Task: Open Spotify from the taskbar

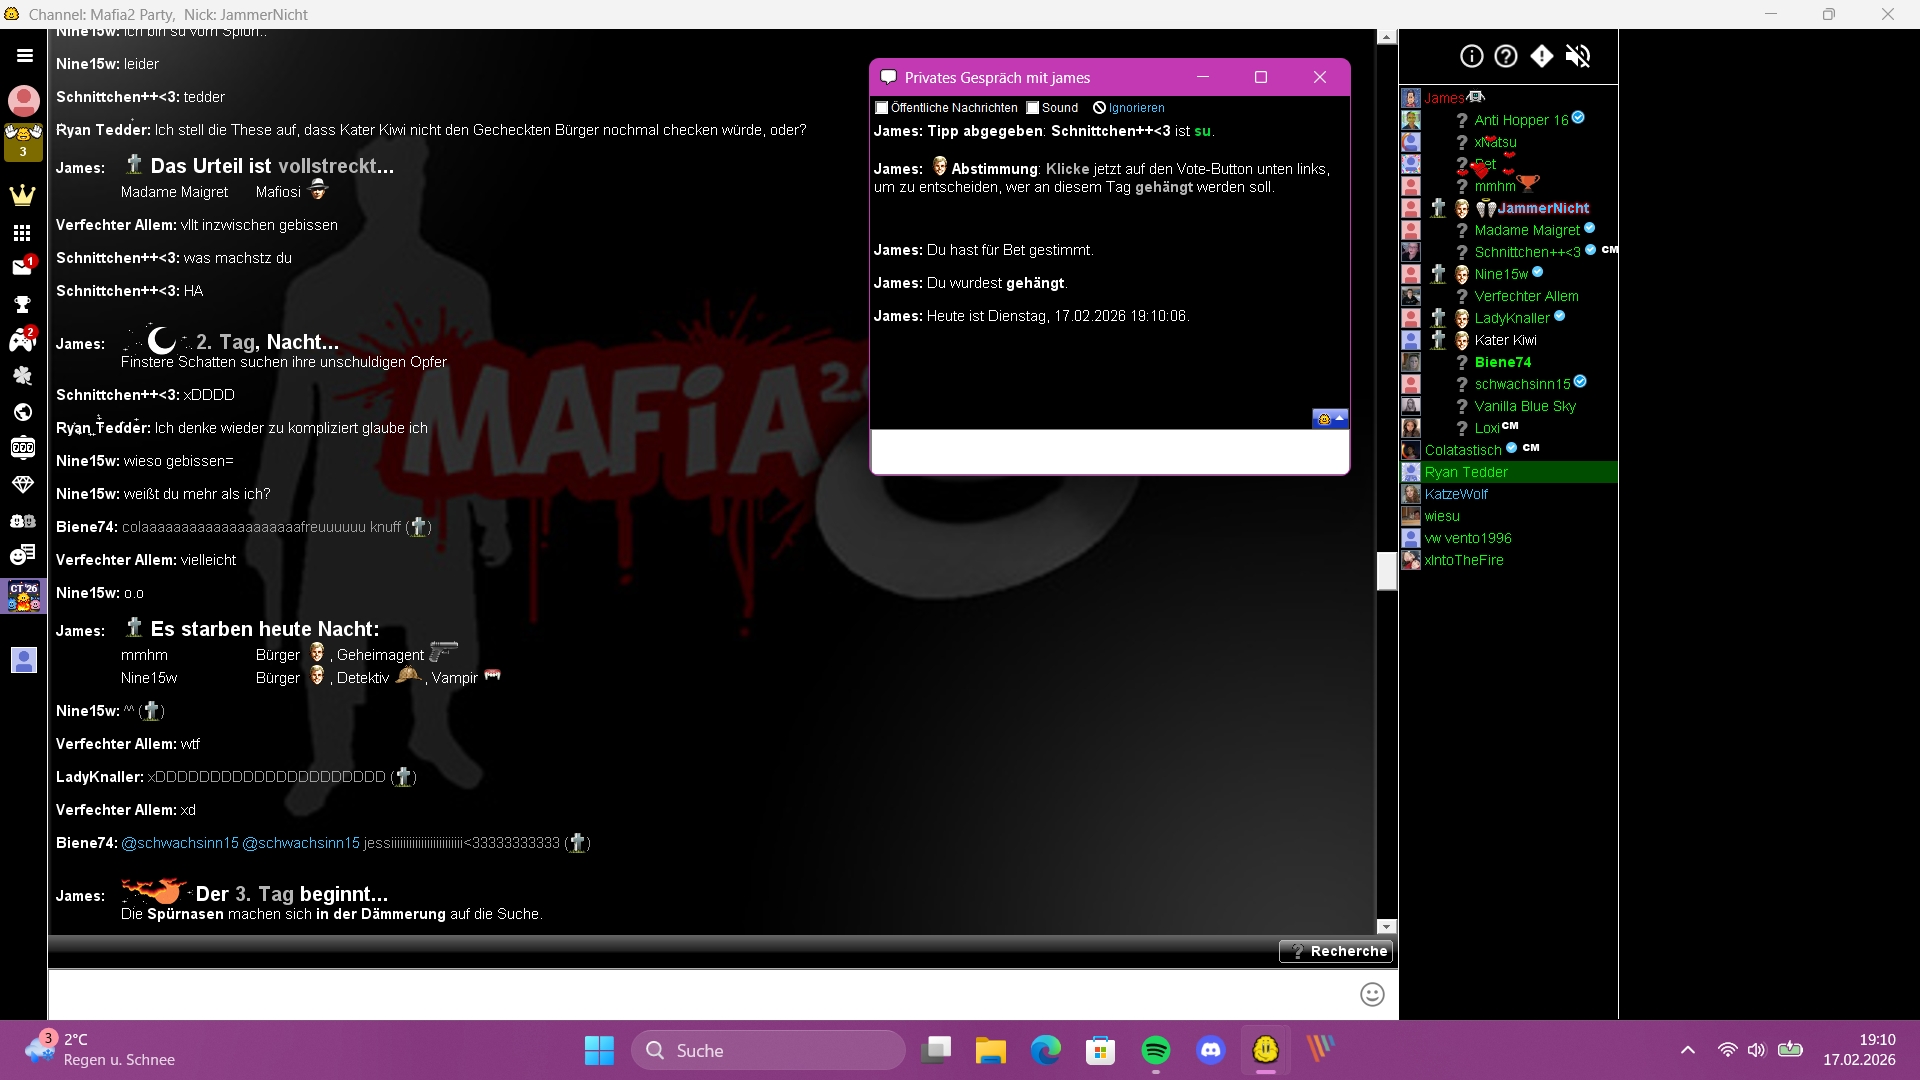Action: 1156,1050
